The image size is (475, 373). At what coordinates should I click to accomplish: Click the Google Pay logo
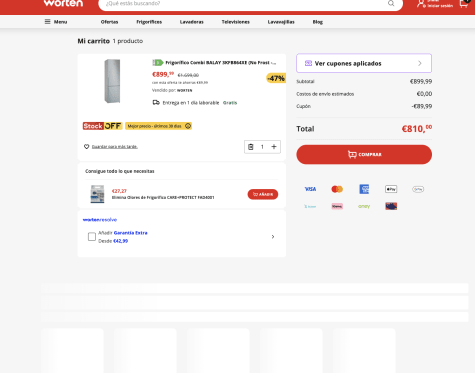[x=418, y=189]
